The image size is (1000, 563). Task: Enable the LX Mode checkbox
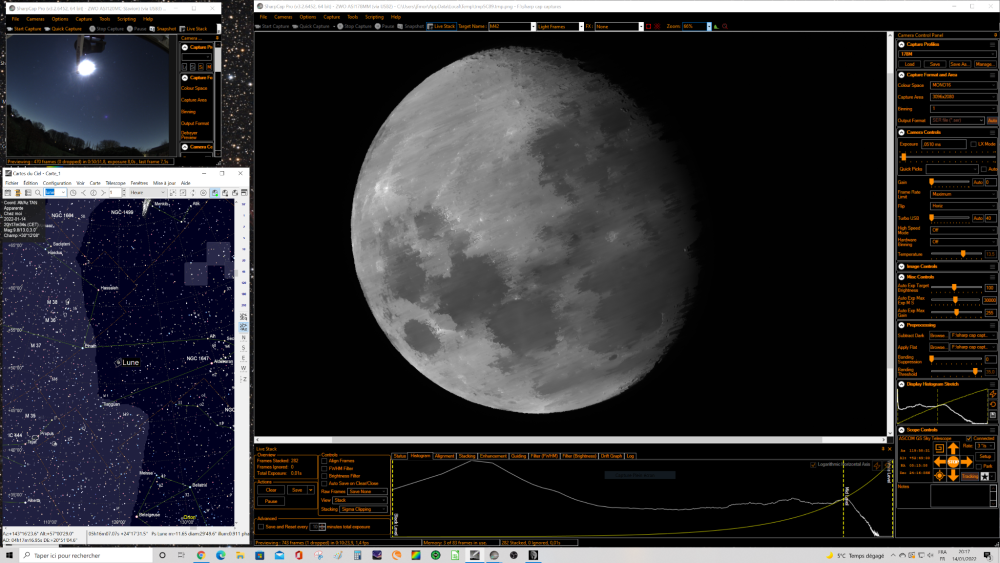[973, 144]
